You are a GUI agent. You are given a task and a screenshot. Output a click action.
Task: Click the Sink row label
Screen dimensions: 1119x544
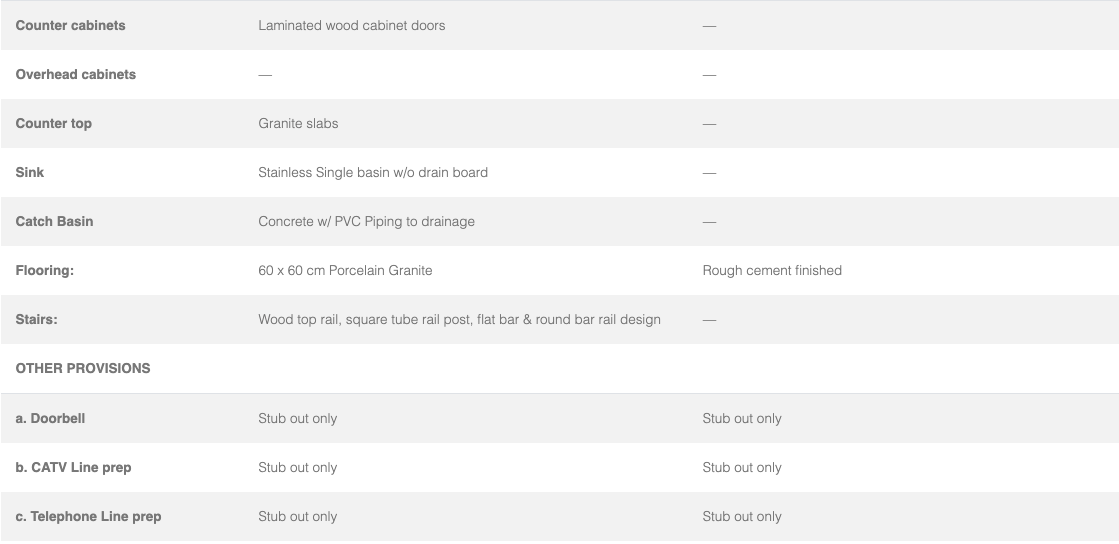pos(29,173)
